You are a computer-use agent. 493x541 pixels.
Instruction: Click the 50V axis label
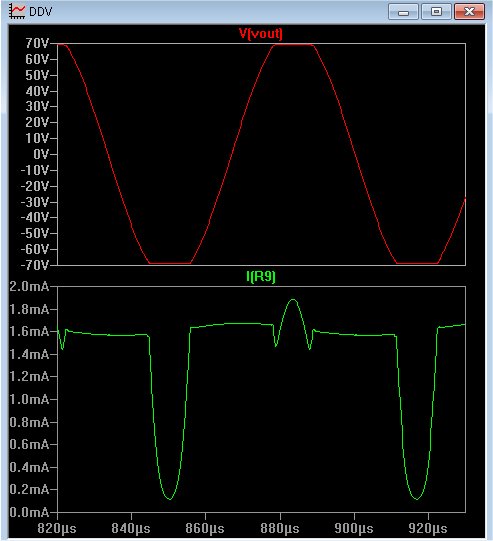pyautogui.click(x=37, y=75)
